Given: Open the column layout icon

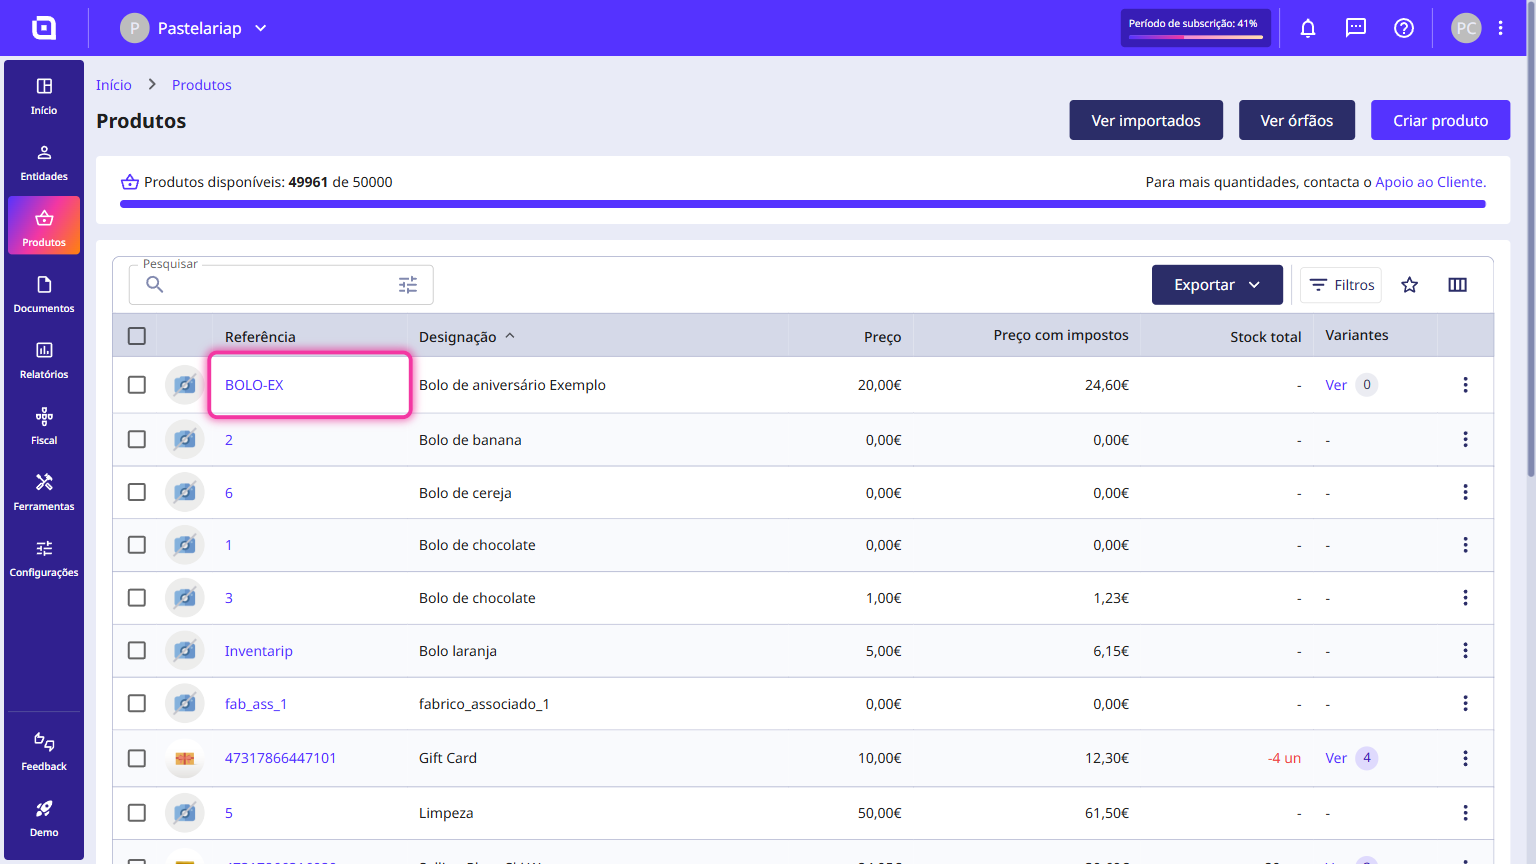Looking at the screenshot, I should (1457, 285).
